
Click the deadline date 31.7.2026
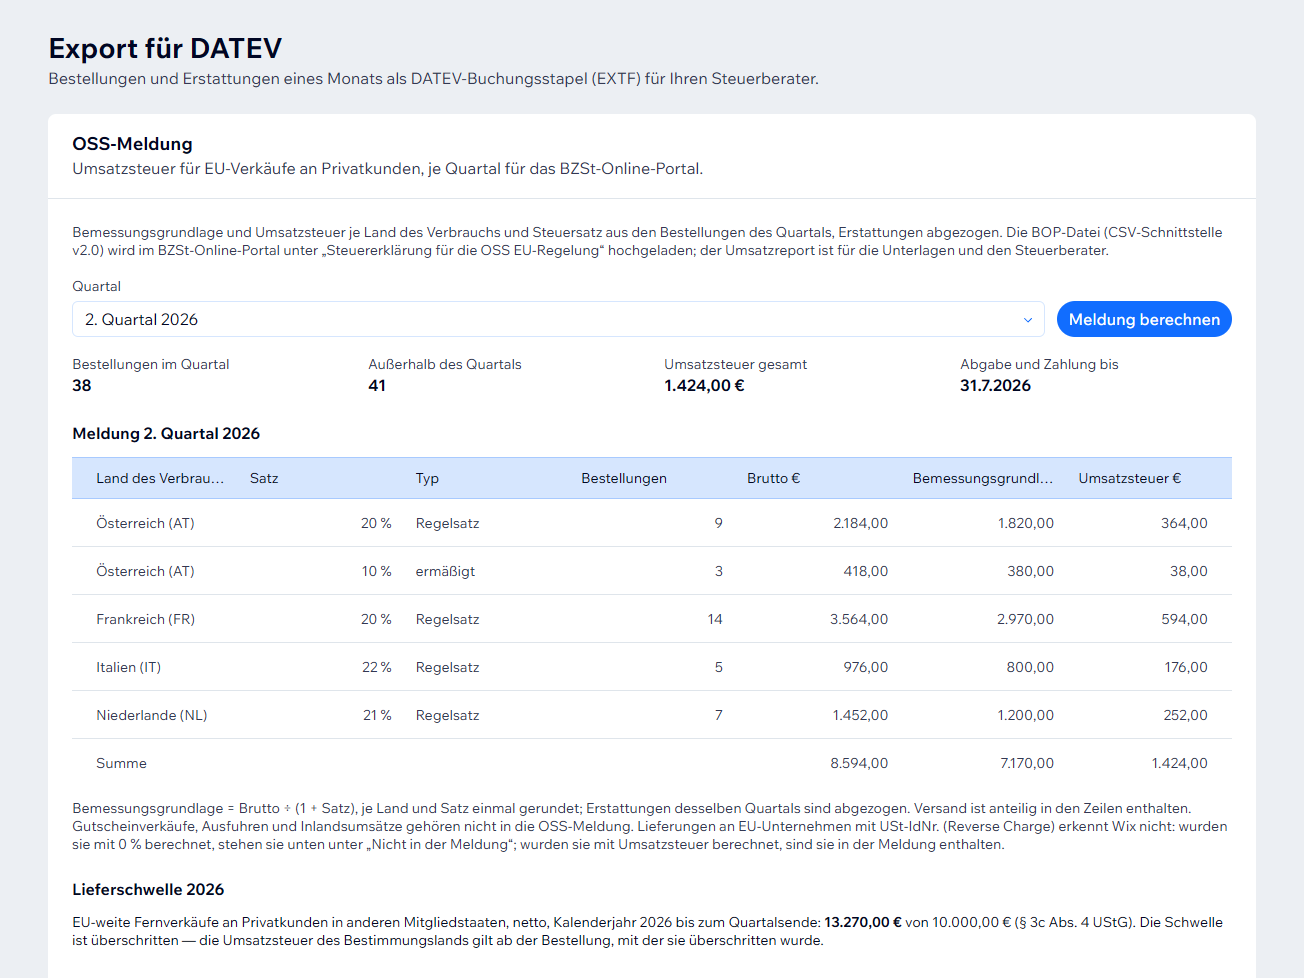coord(995,385)
